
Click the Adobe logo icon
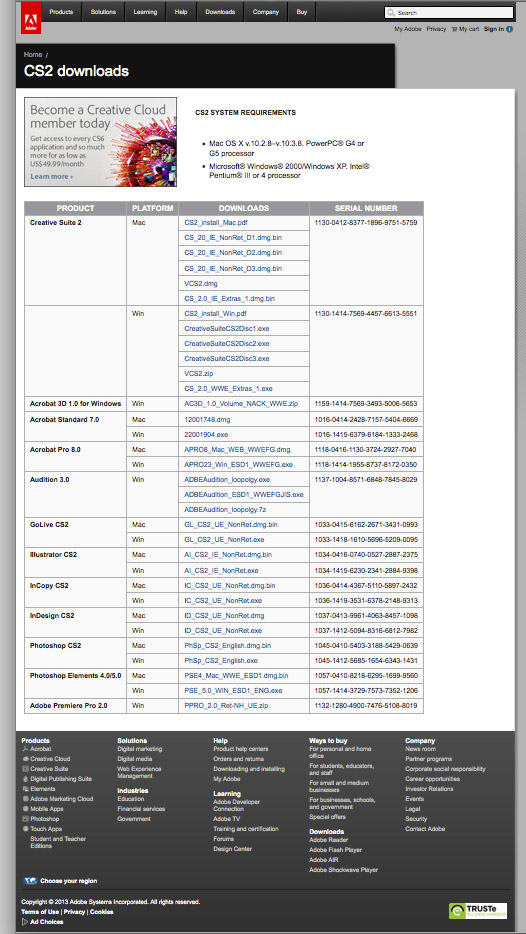tap(30, 17)
